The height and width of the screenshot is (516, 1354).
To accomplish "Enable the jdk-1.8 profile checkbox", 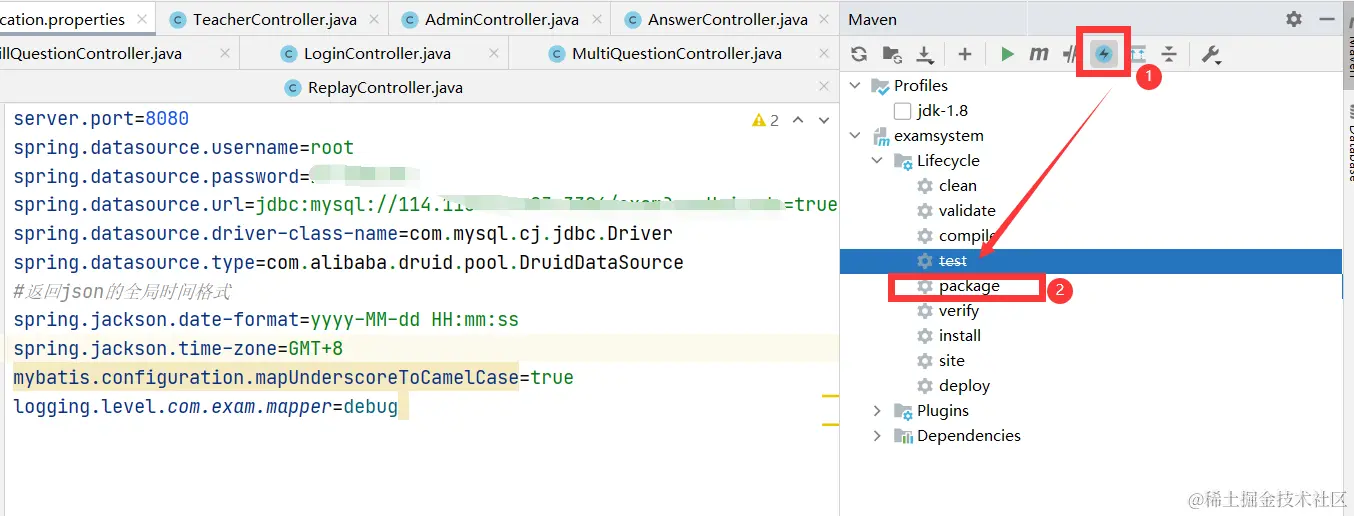I will click(902, 111).
